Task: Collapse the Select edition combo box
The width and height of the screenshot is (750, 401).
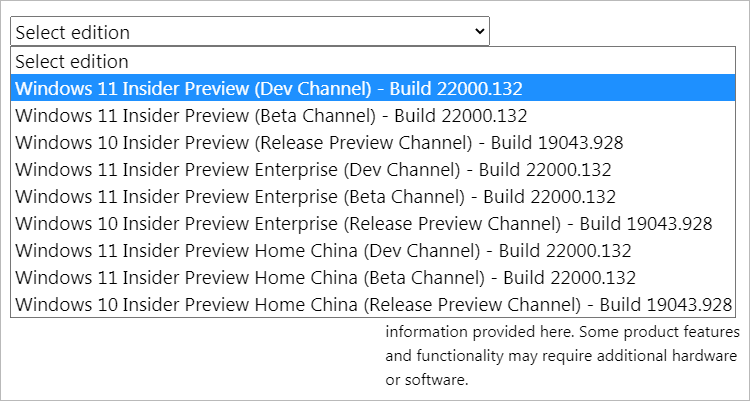Action: [x=250, y=31]
